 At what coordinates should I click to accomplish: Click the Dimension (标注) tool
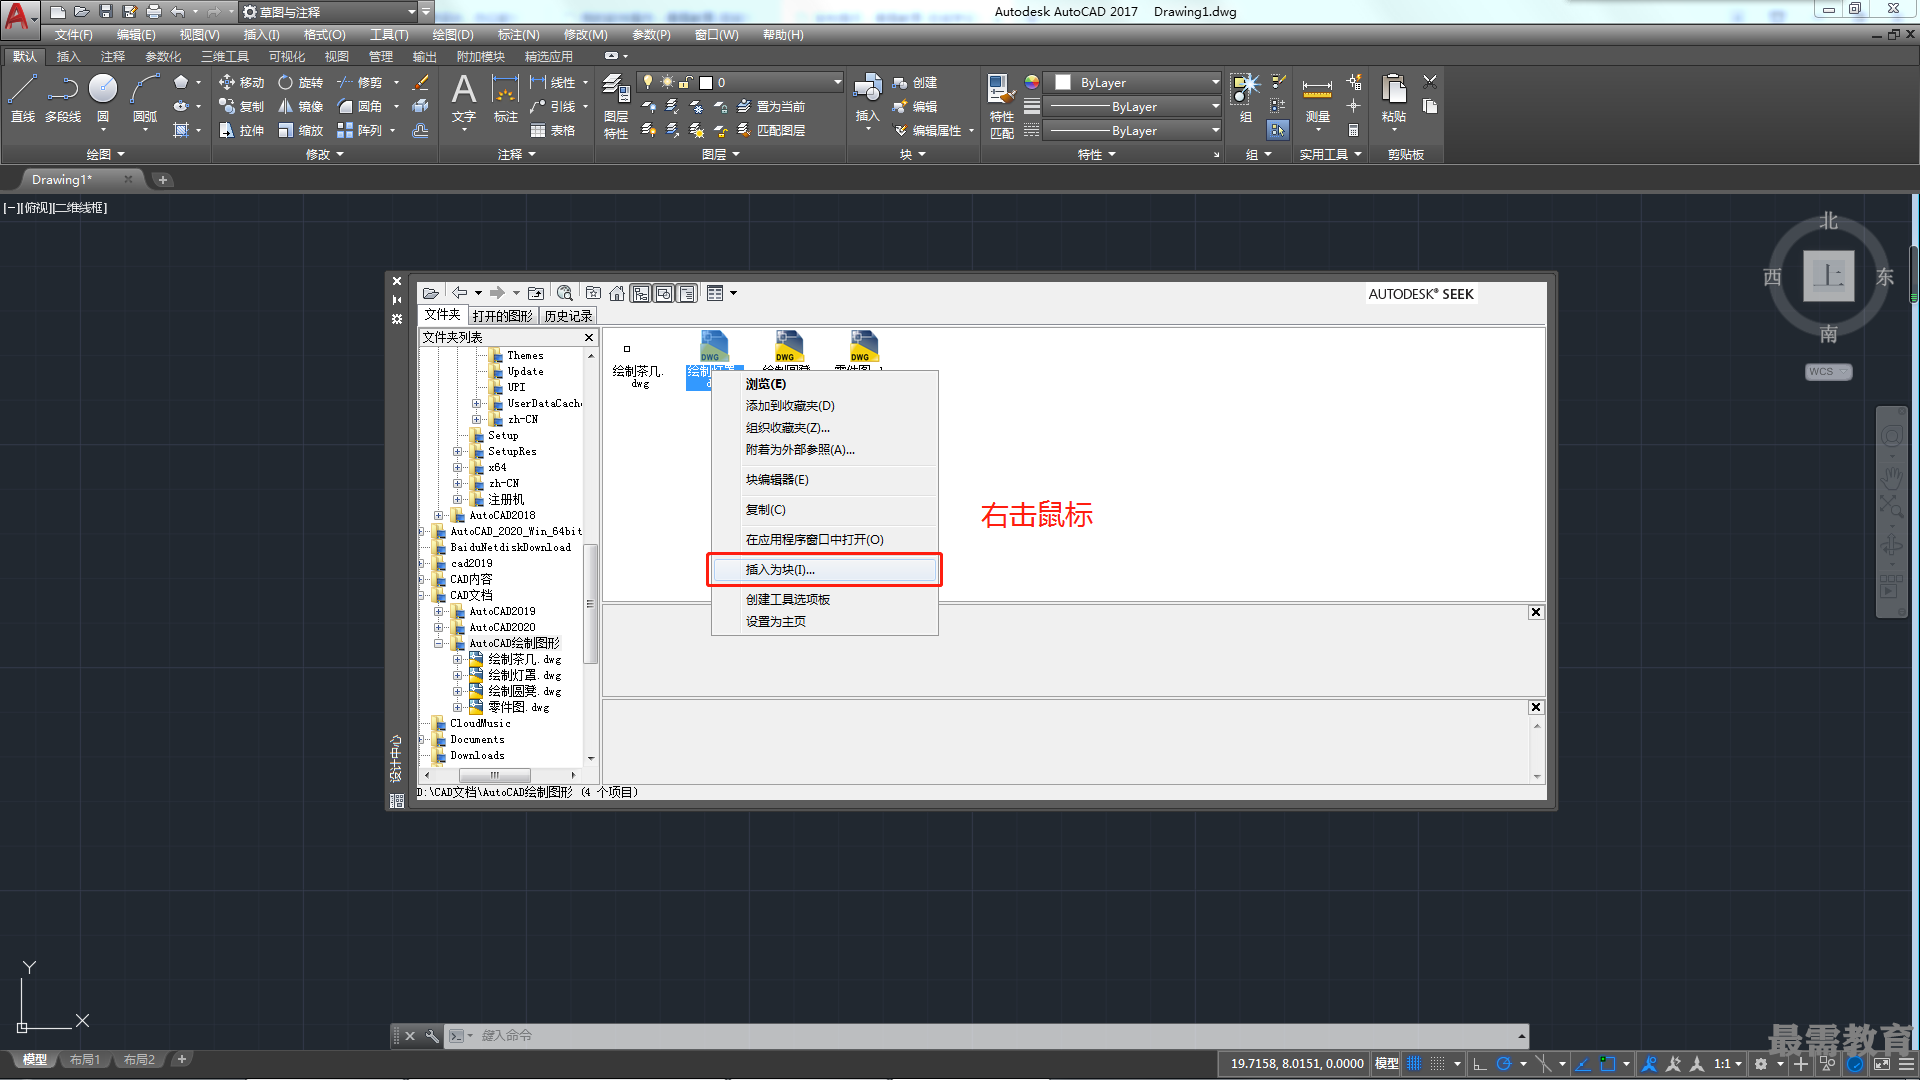click(506, 98)
